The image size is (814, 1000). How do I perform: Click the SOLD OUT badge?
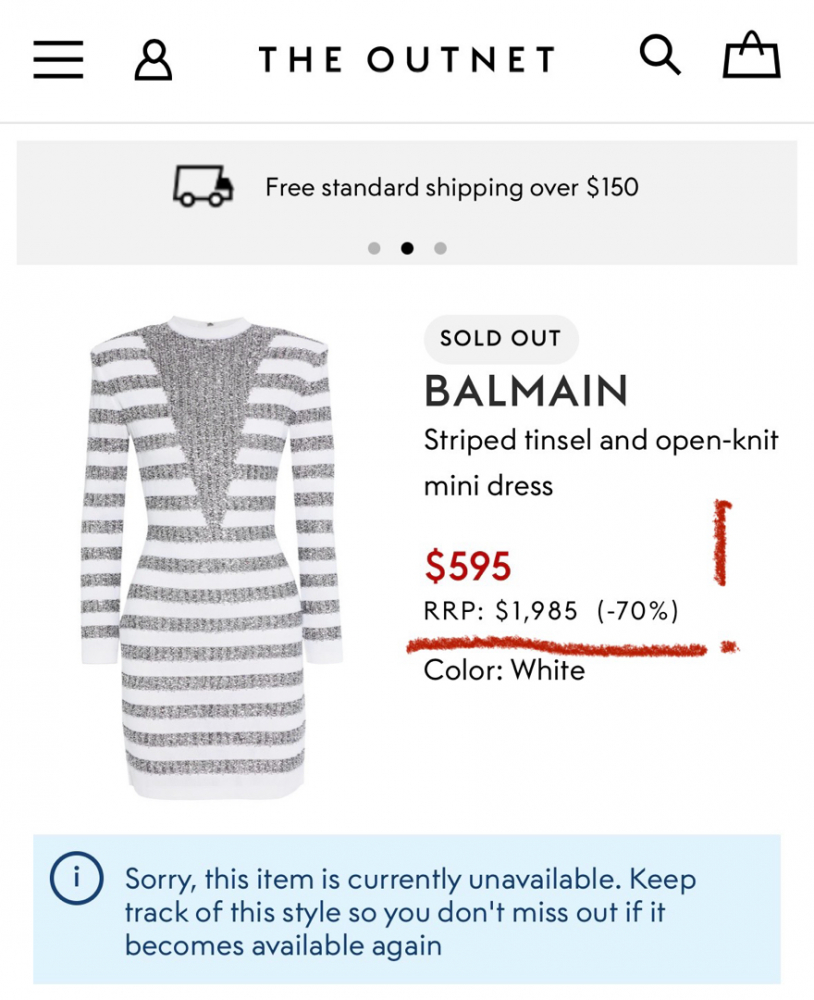(x=500, y=339)
